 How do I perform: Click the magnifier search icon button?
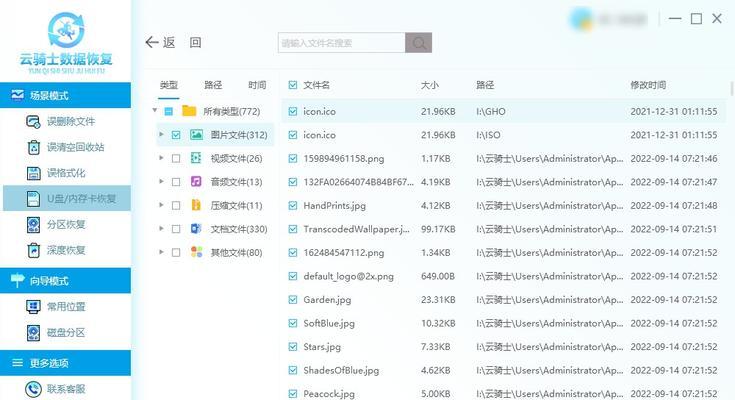point(419,43)
